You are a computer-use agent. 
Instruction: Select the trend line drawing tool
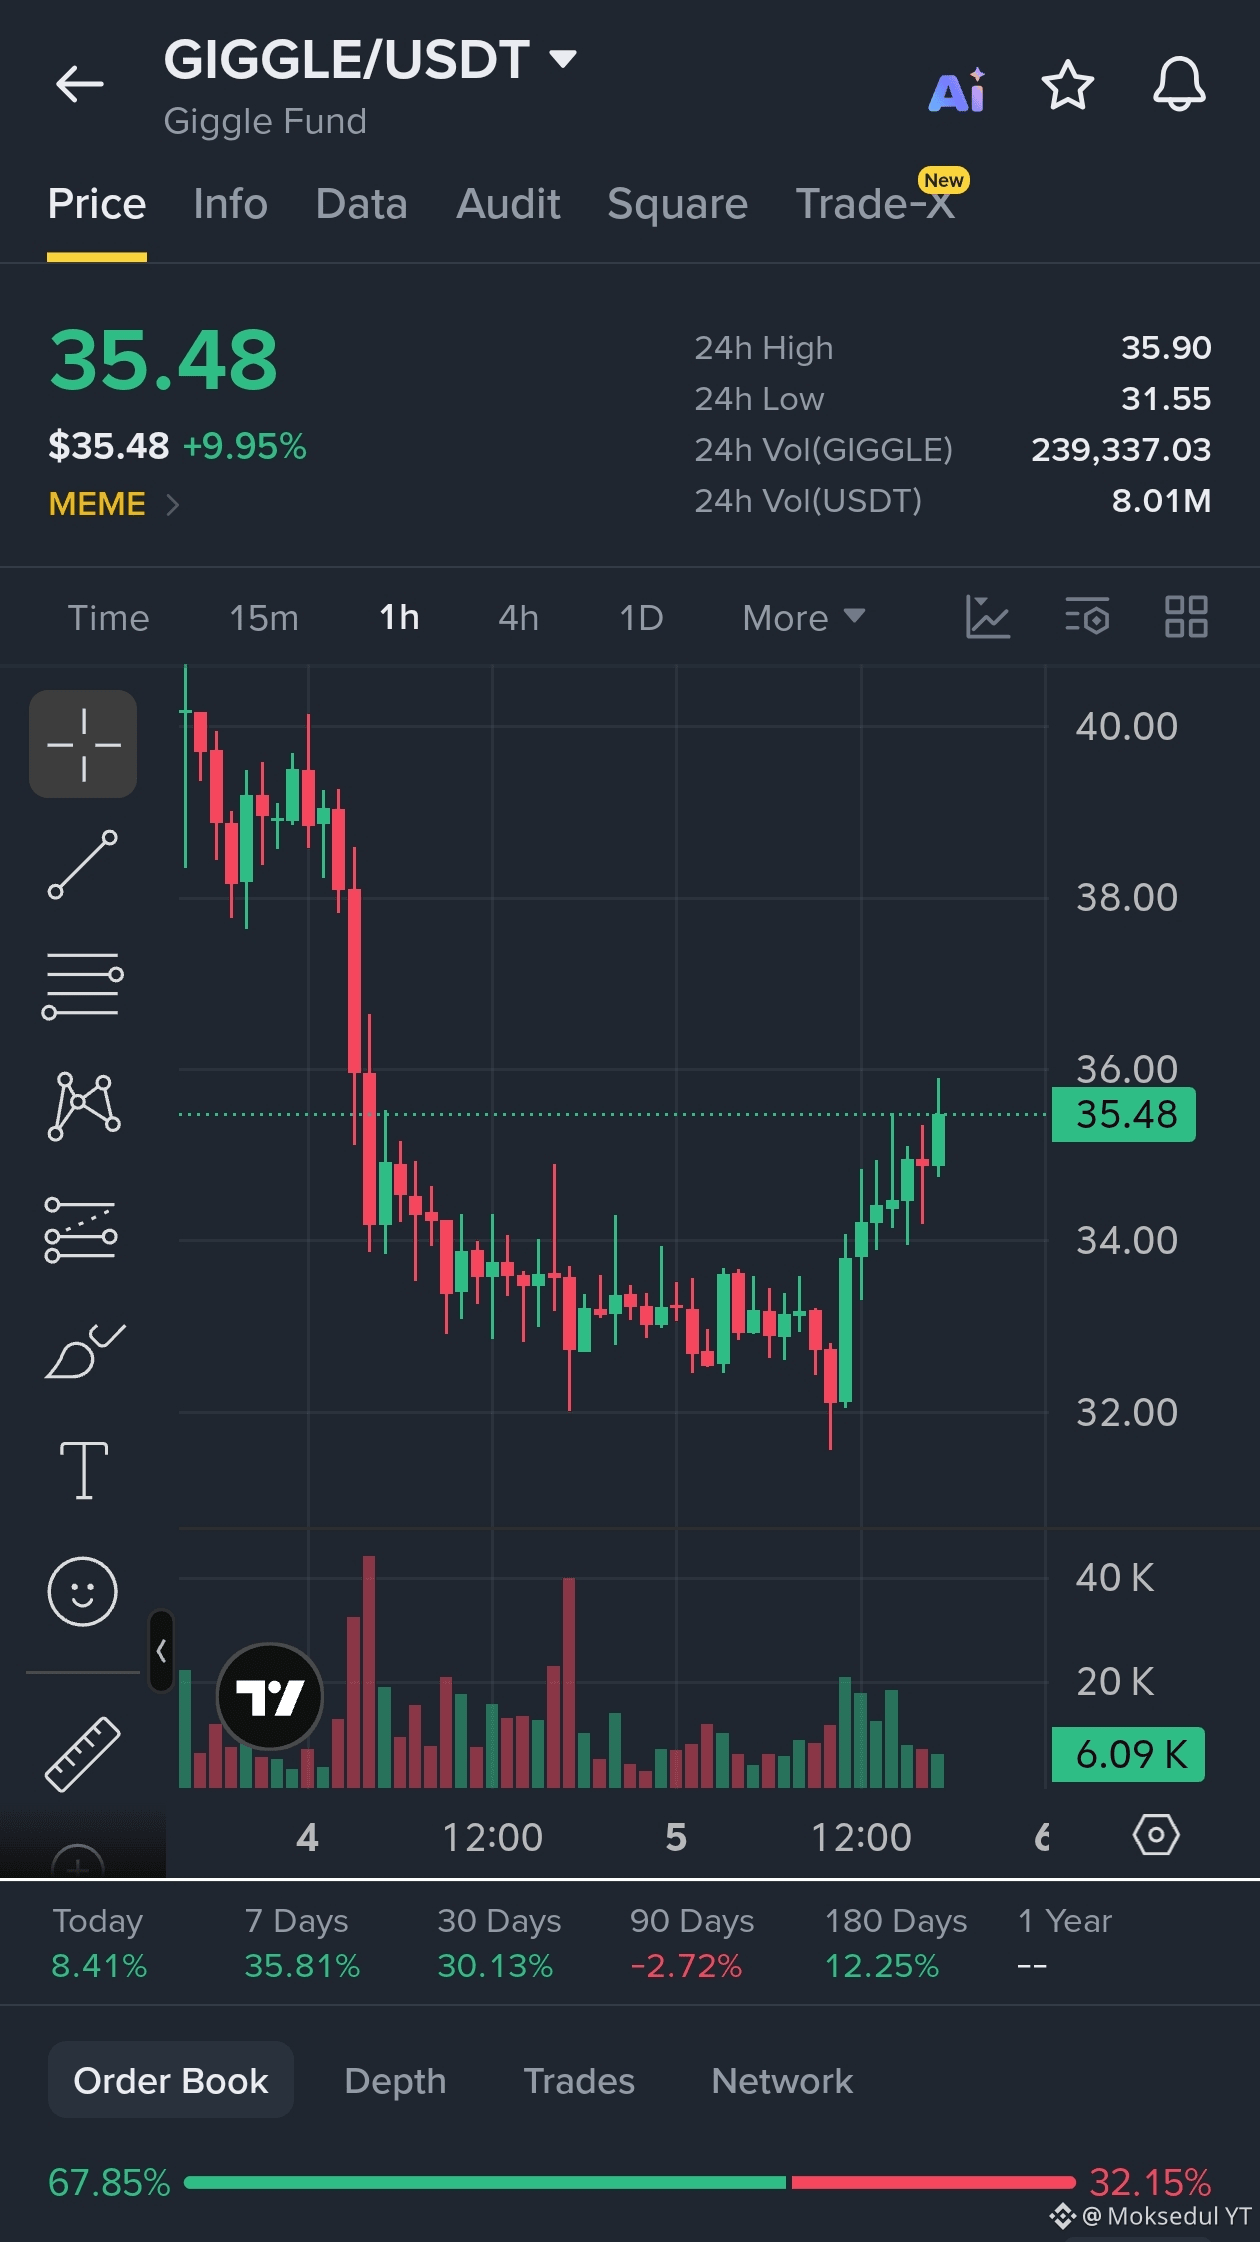point(83,865)
